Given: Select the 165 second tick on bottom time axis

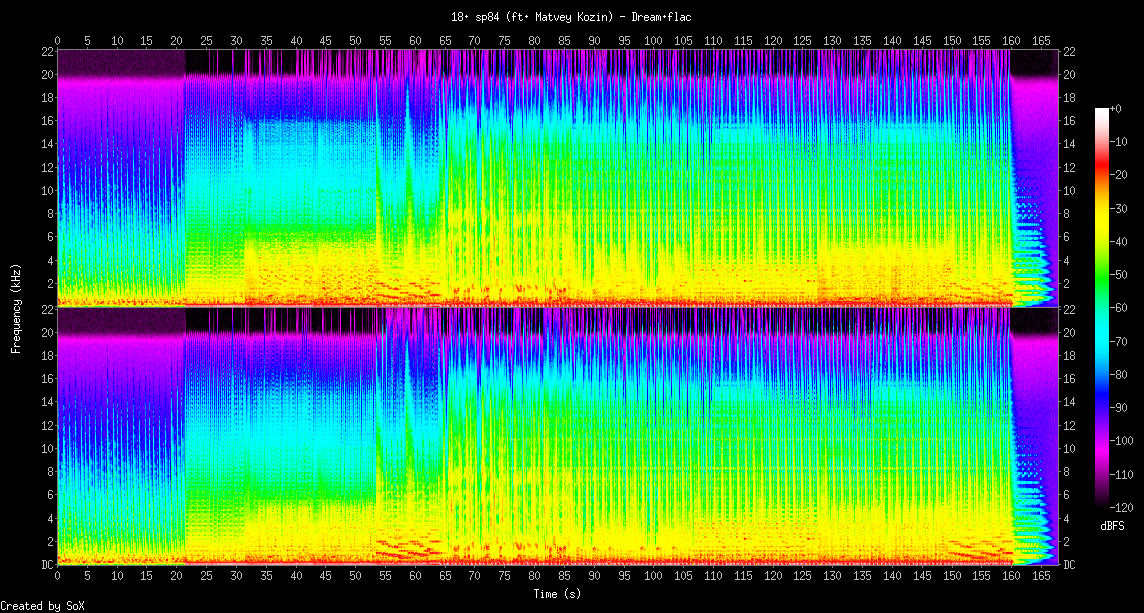Looking at the screenshot, I should [x=1041, y=577].
